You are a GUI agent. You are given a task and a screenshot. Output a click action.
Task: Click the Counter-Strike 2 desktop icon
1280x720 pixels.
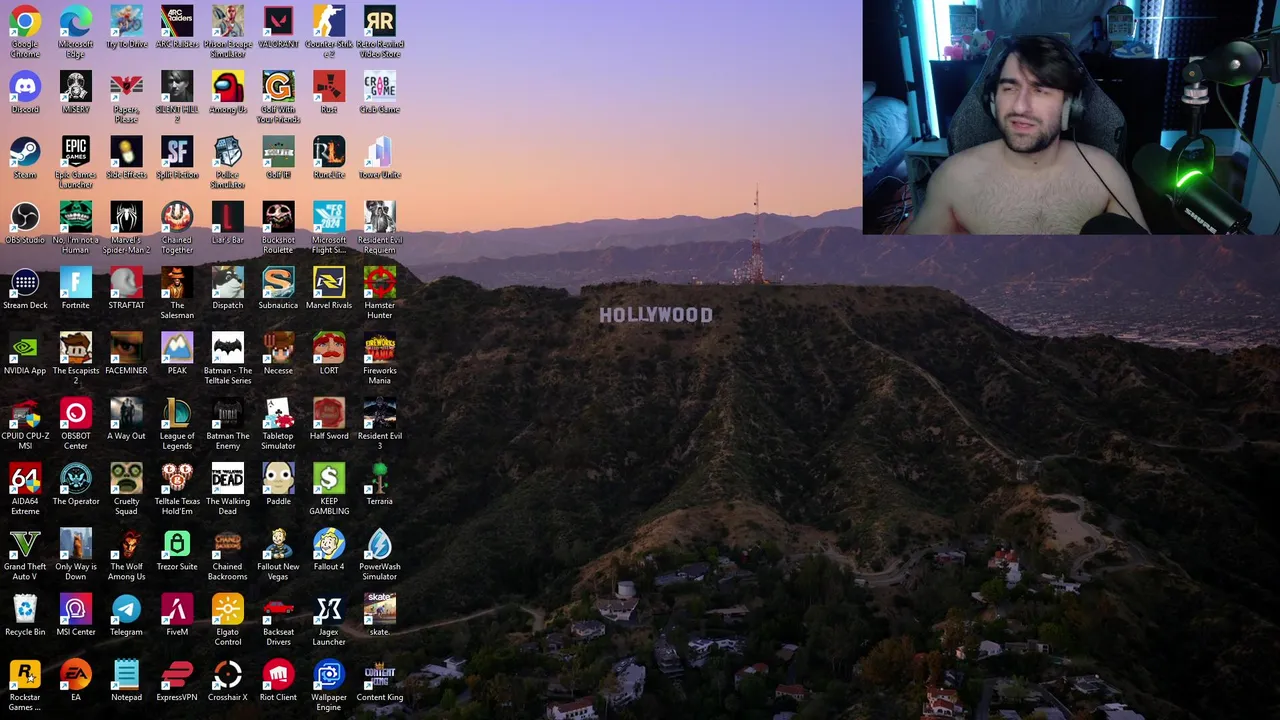[329, 21]
